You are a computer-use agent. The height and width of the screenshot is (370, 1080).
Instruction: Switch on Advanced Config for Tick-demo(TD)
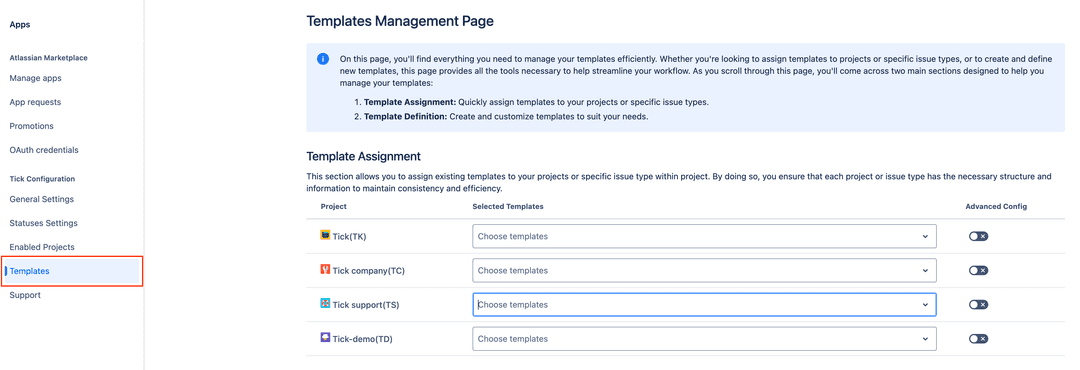pyautogui.click(x=978, y=339)
